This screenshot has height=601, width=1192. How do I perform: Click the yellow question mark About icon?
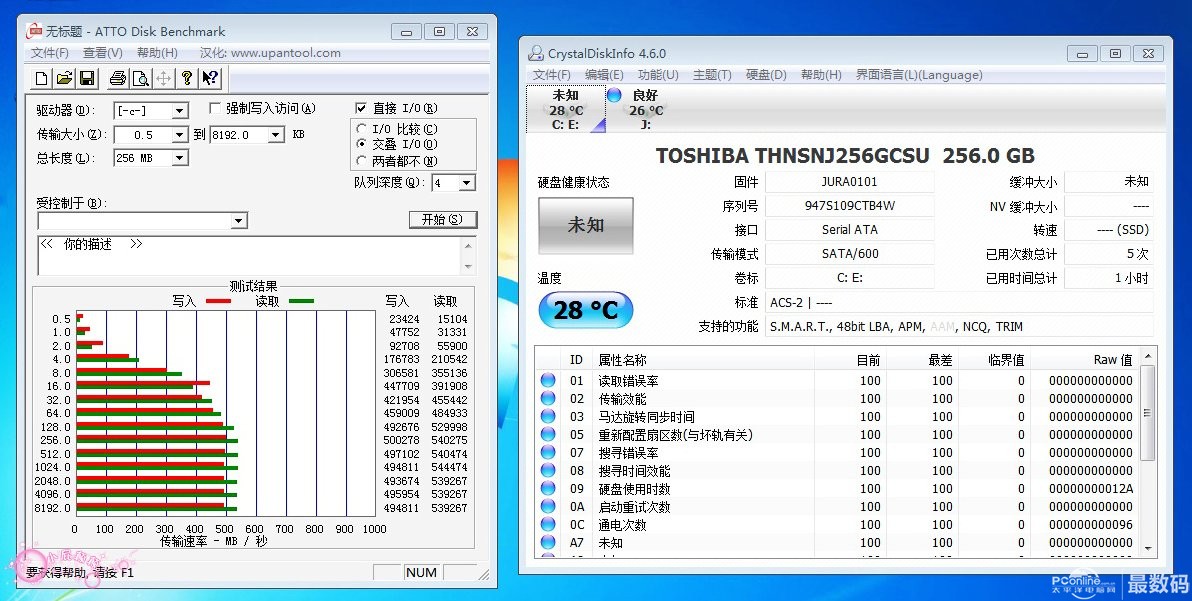coord(186,78)
